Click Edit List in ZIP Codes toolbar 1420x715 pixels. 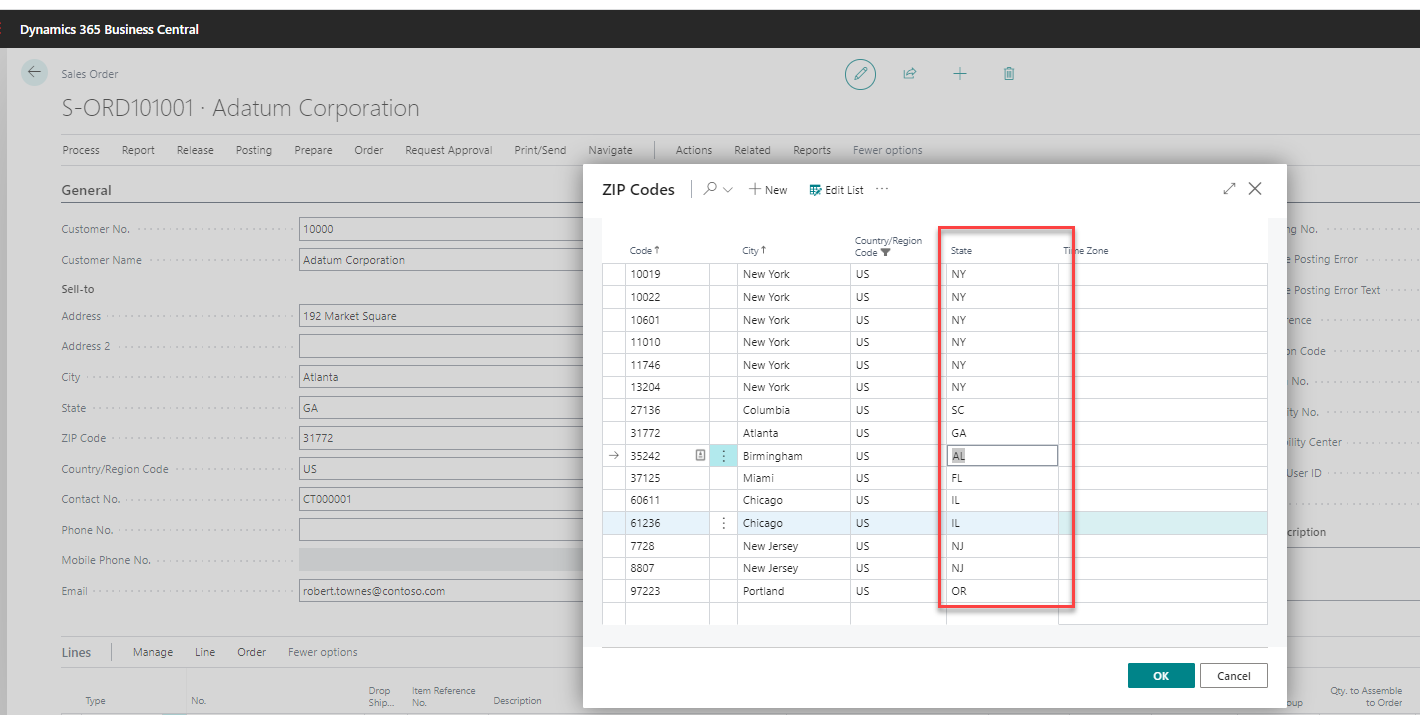836,190
